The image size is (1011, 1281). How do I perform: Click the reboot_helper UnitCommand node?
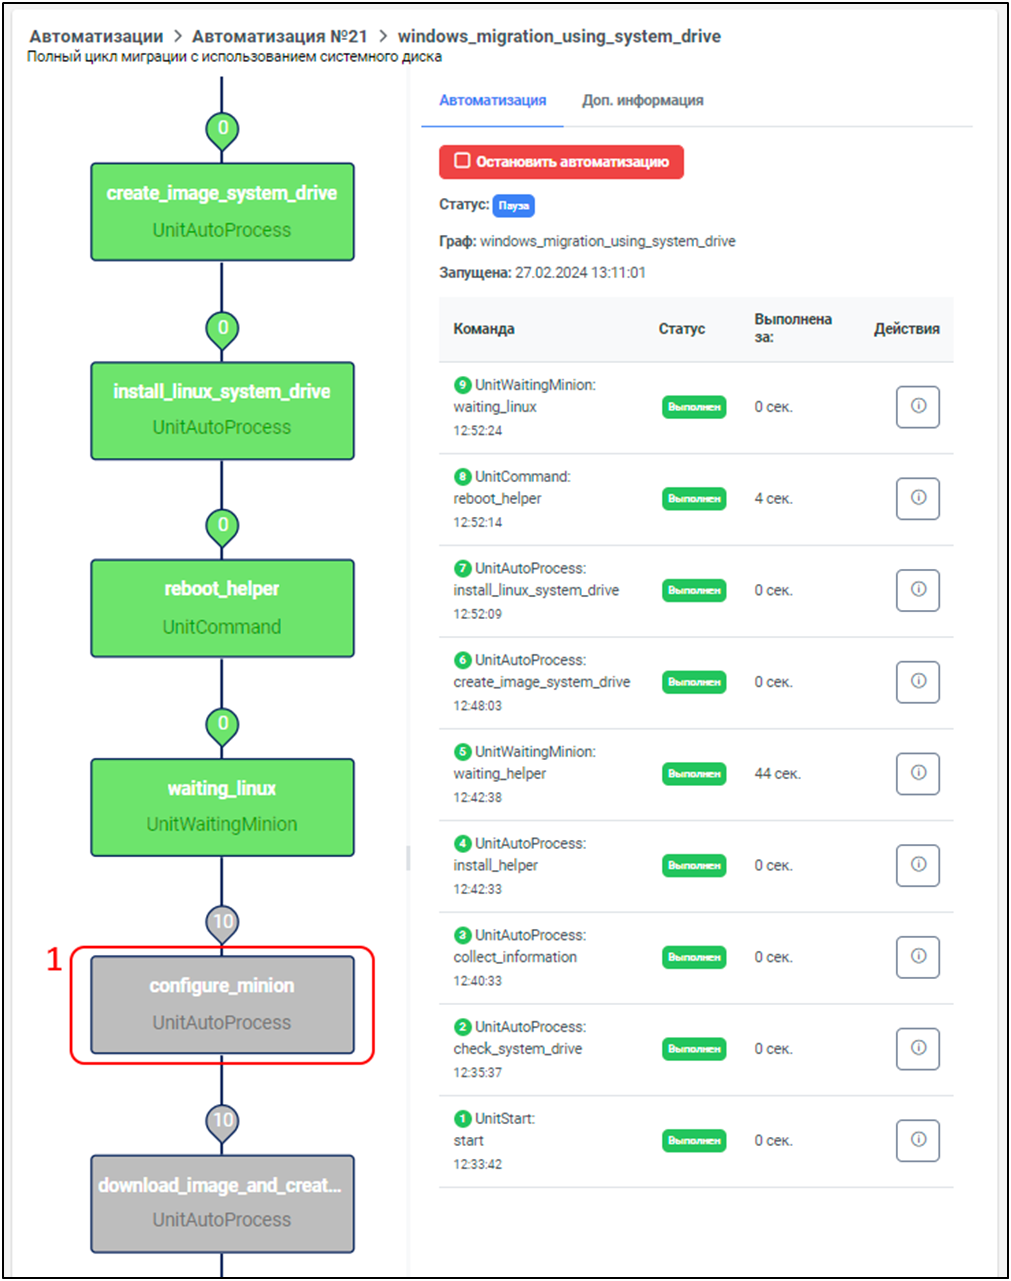[x=222, y=608]
